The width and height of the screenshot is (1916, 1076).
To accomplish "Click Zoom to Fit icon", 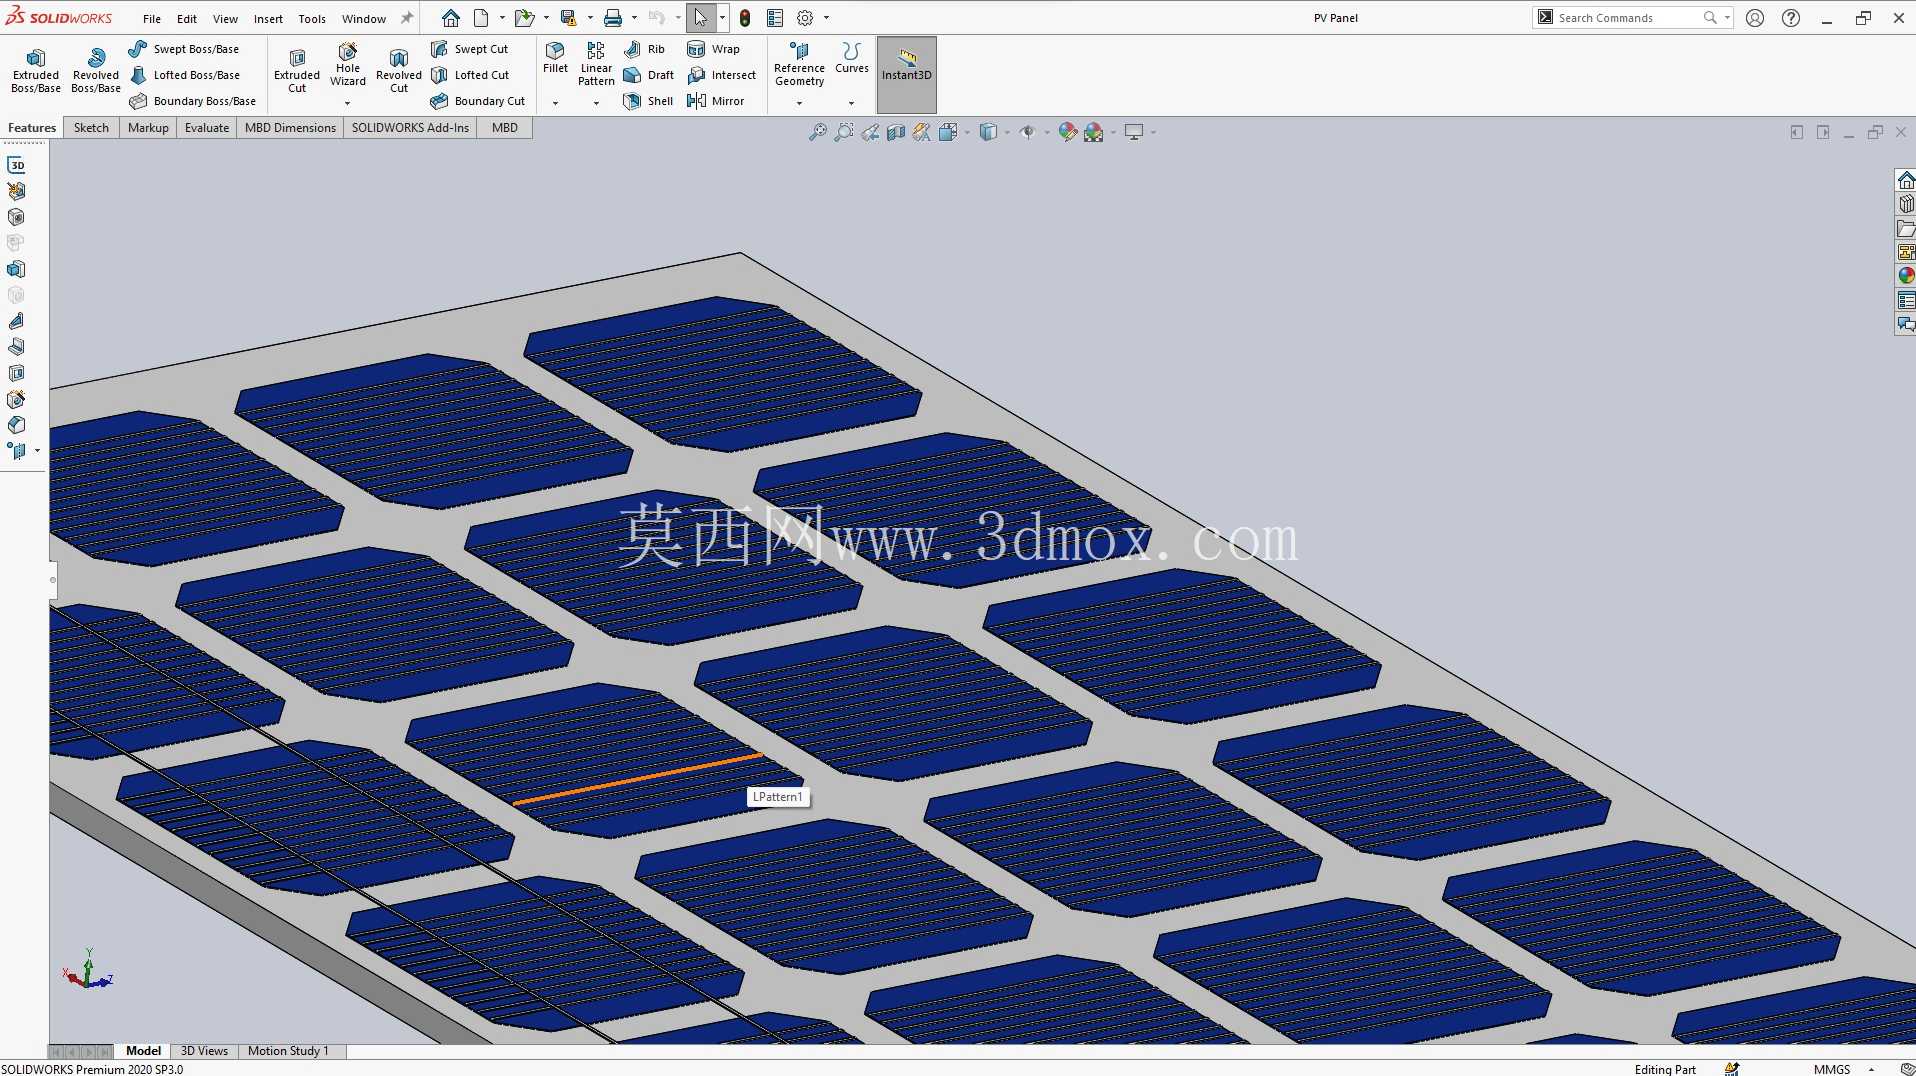I will [818, 132].
